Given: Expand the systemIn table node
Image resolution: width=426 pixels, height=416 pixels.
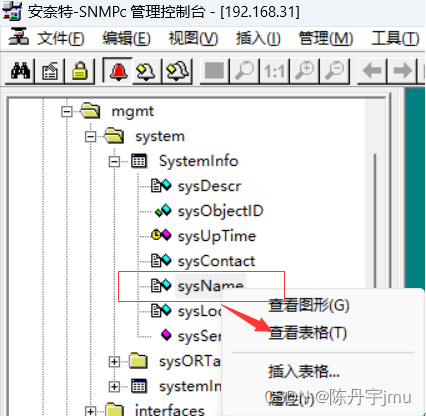Looking at the screenshot, I should (x=114, y=387).
